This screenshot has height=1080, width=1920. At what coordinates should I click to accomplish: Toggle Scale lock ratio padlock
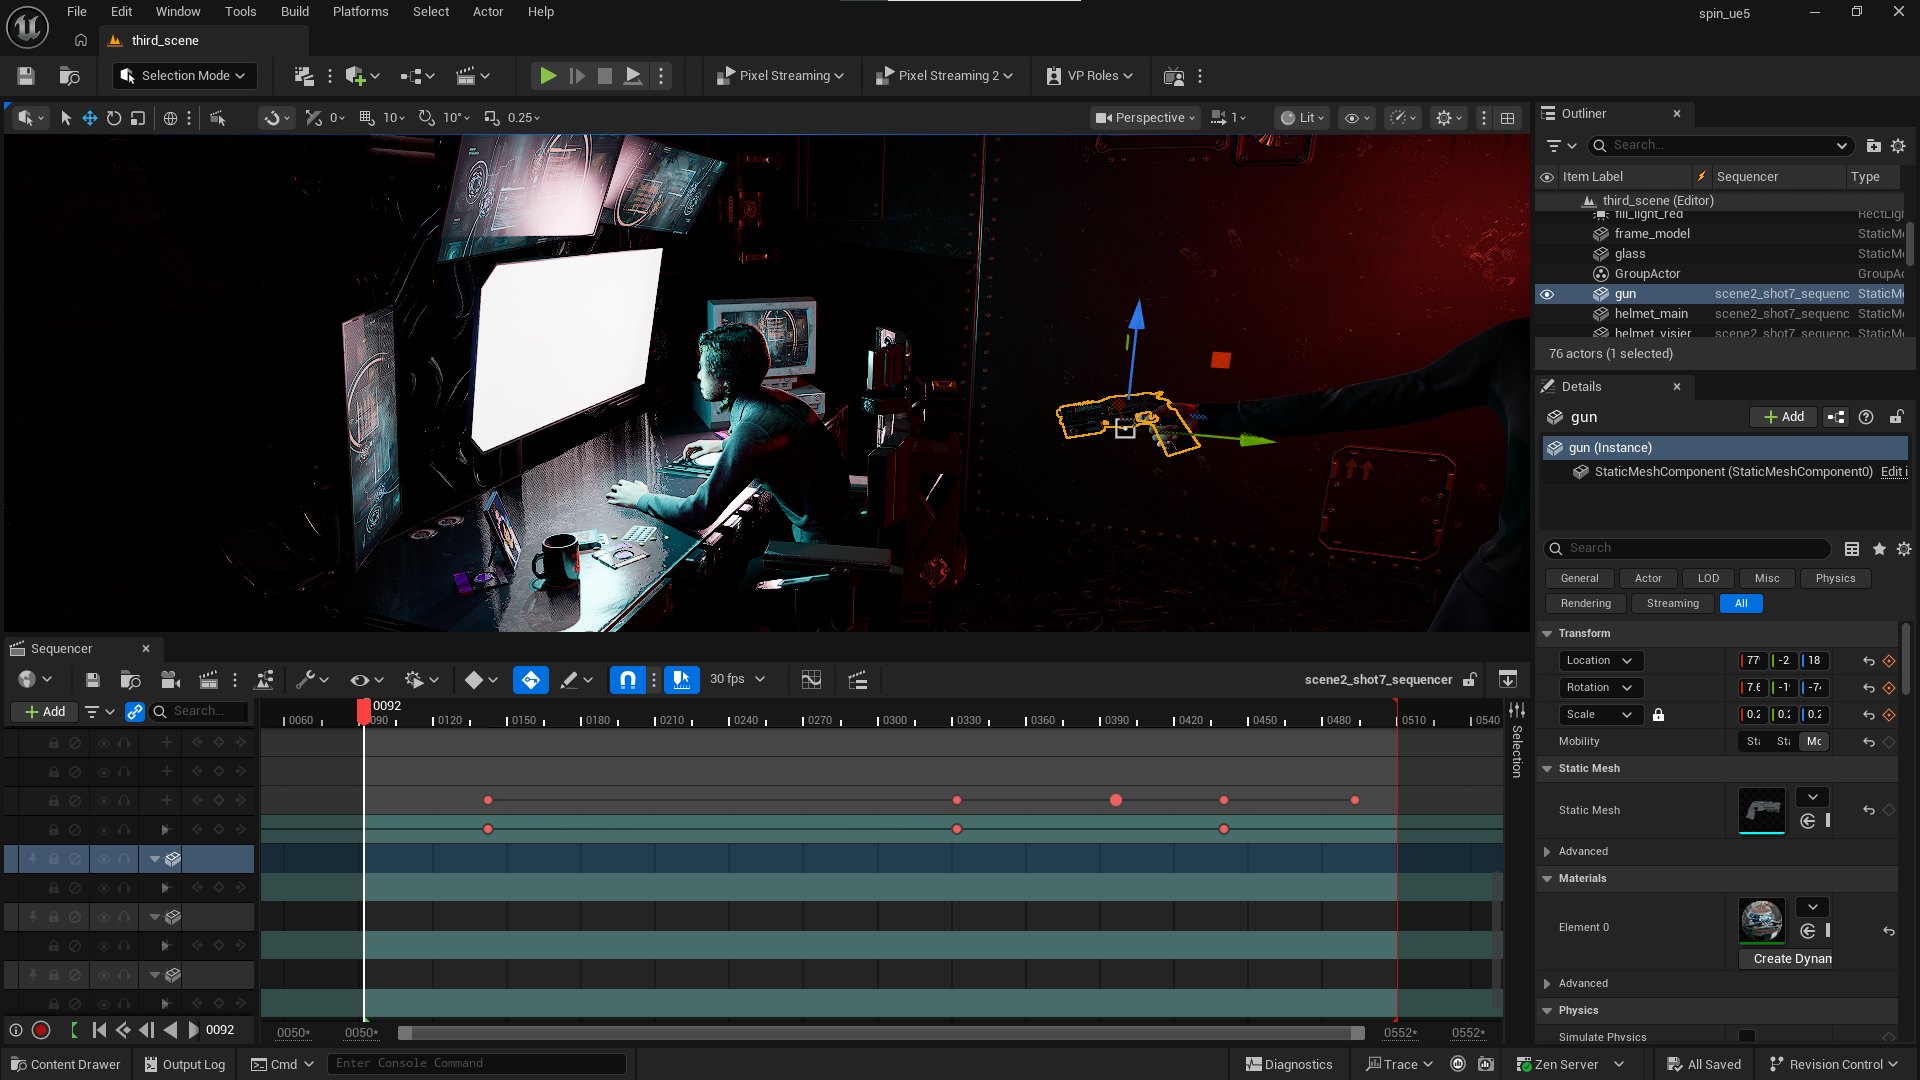pyautogui.click(x=1658, y=715)
